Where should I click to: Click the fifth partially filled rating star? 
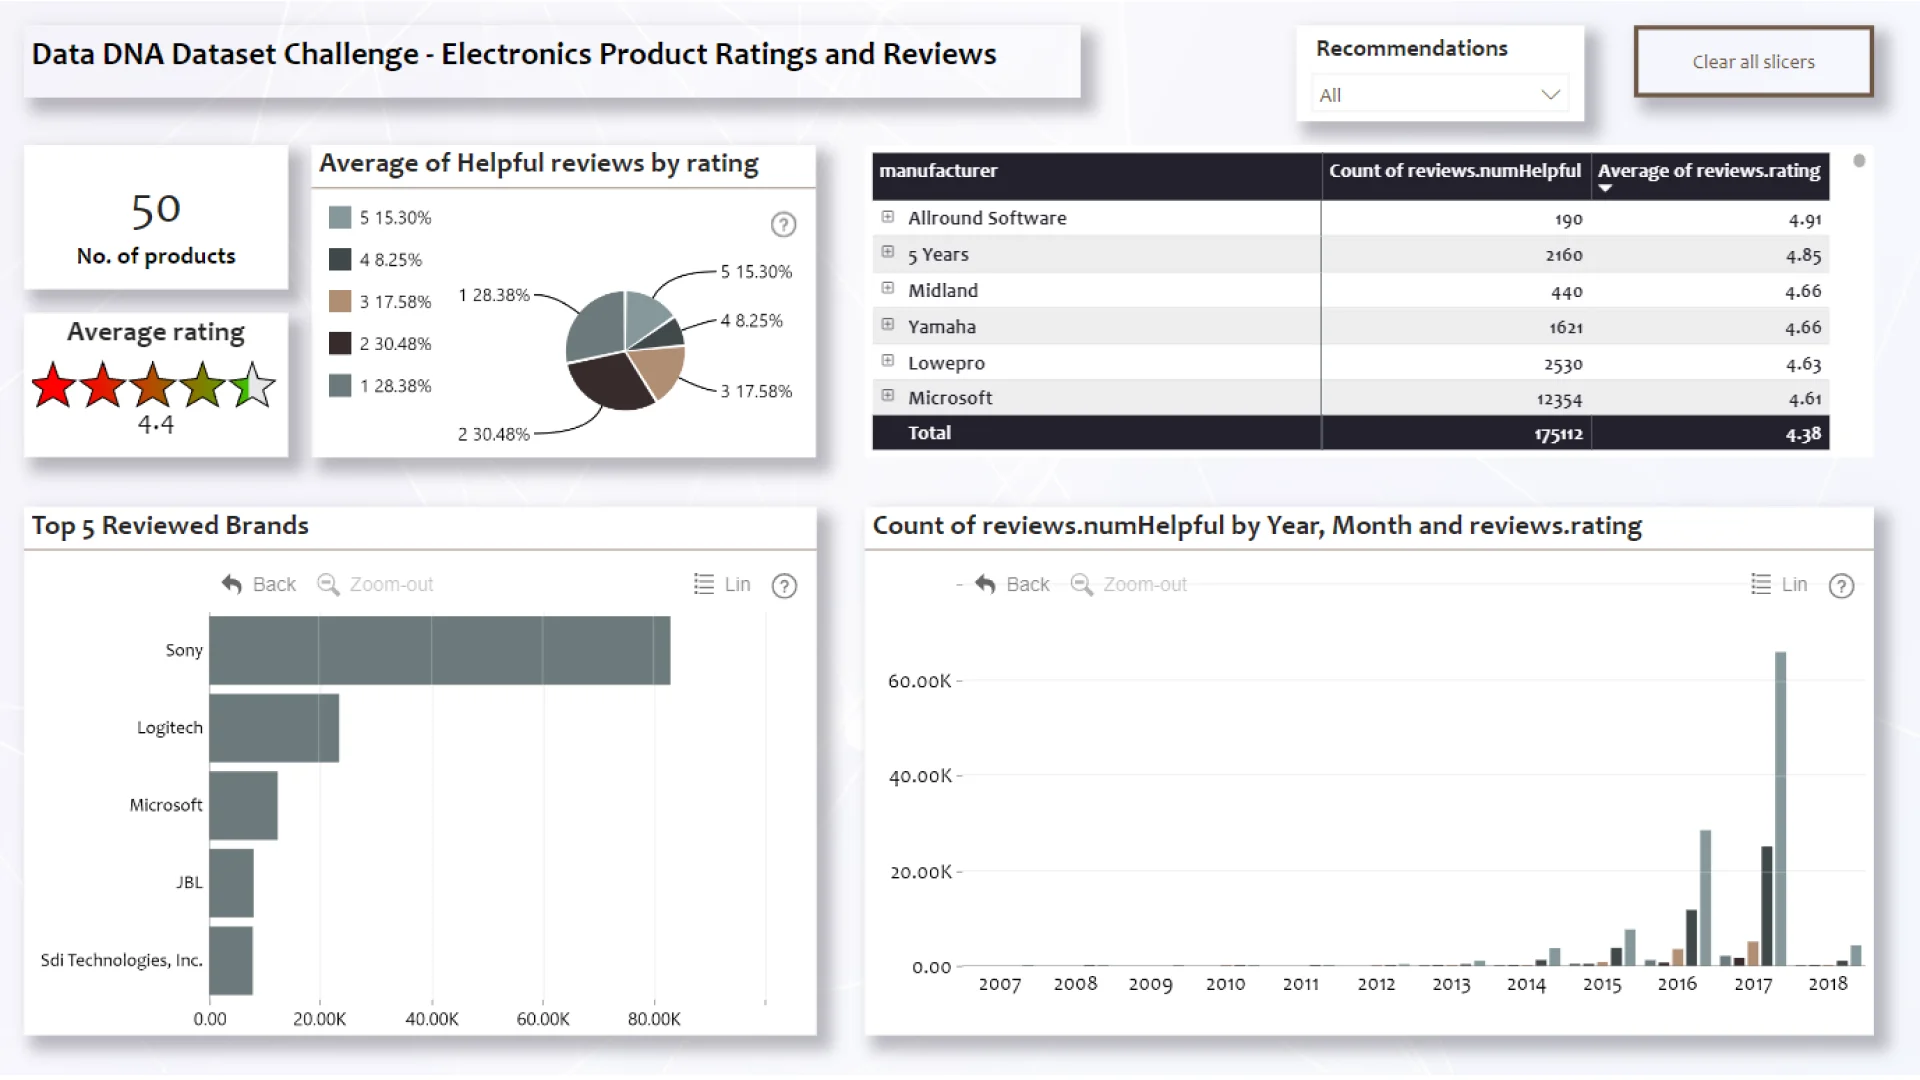point(253,386)
